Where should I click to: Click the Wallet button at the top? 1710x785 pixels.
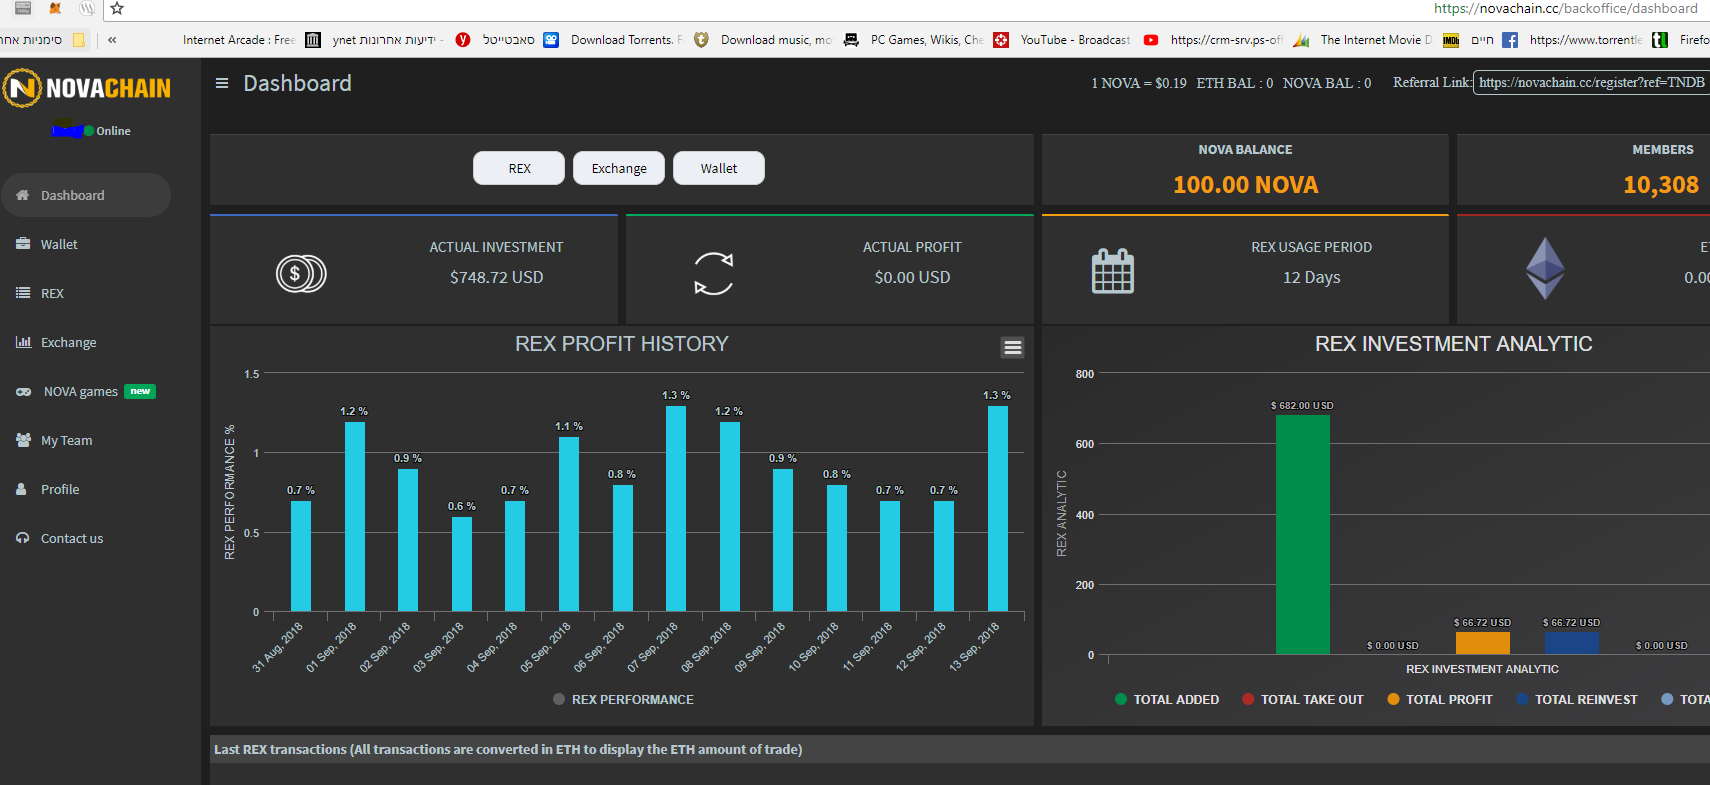[x=719, y=168]
